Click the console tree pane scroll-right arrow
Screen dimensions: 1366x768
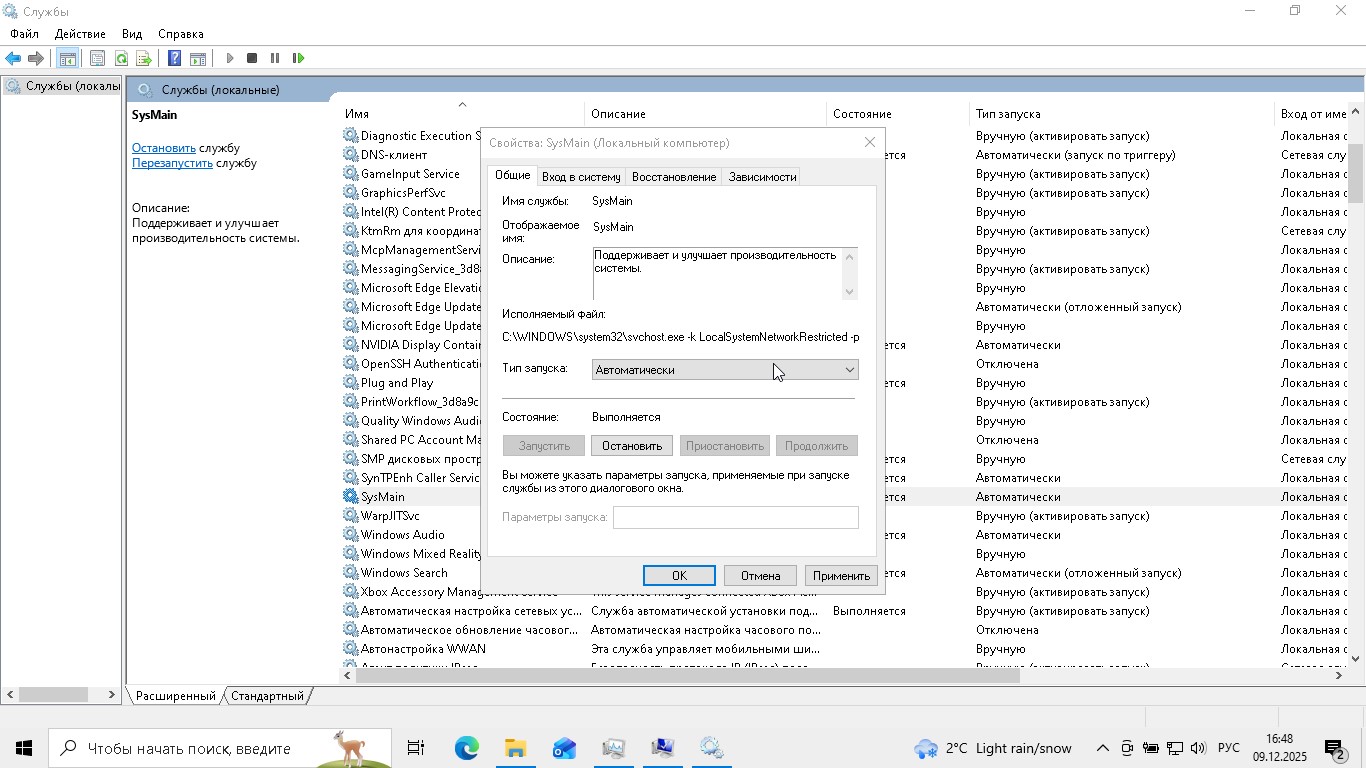click(x=112, y=695)
